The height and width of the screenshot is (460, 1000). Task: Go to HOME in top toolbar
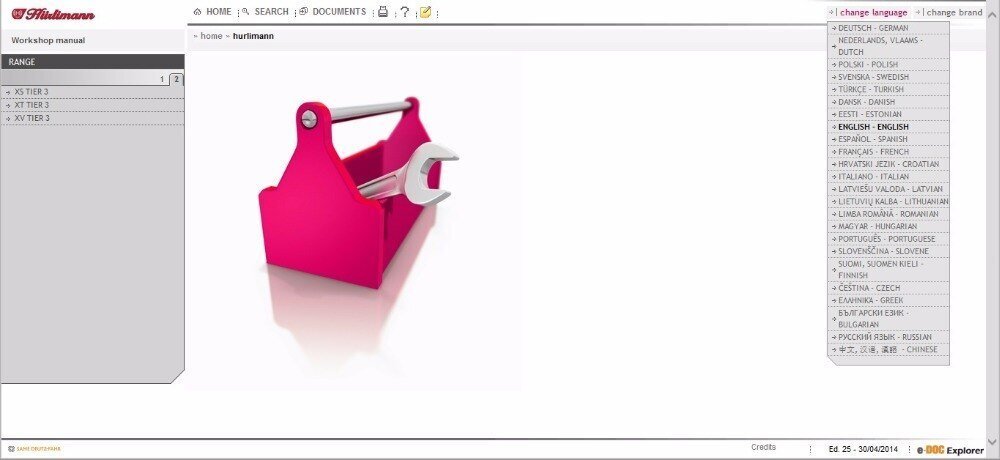click(212, 12)
